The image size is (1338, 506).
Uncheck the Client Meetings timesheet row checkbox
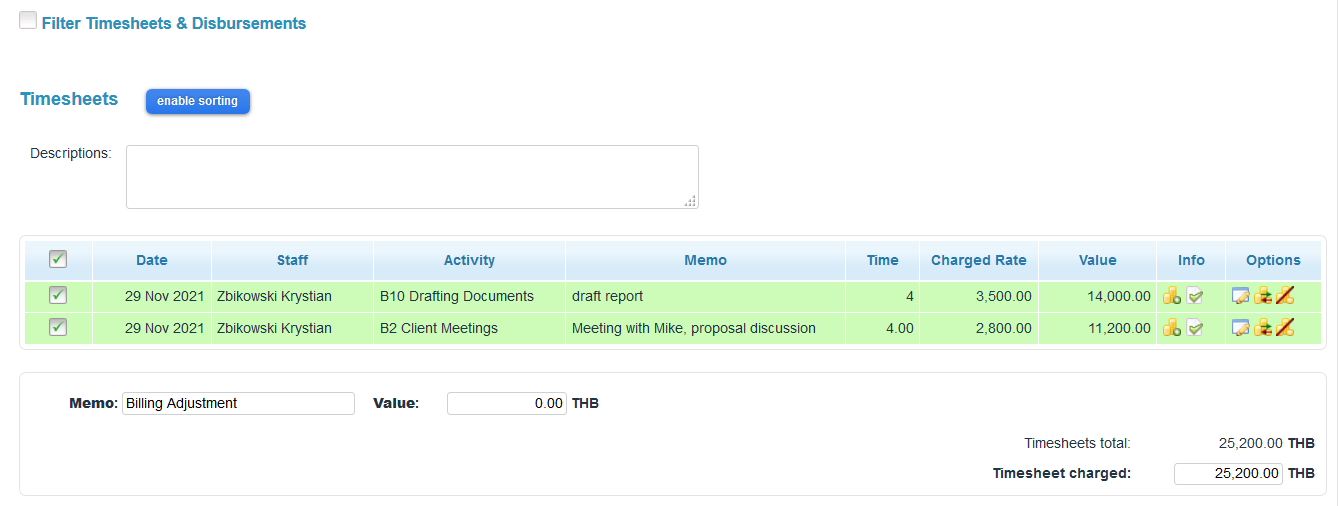pos(58,327)
